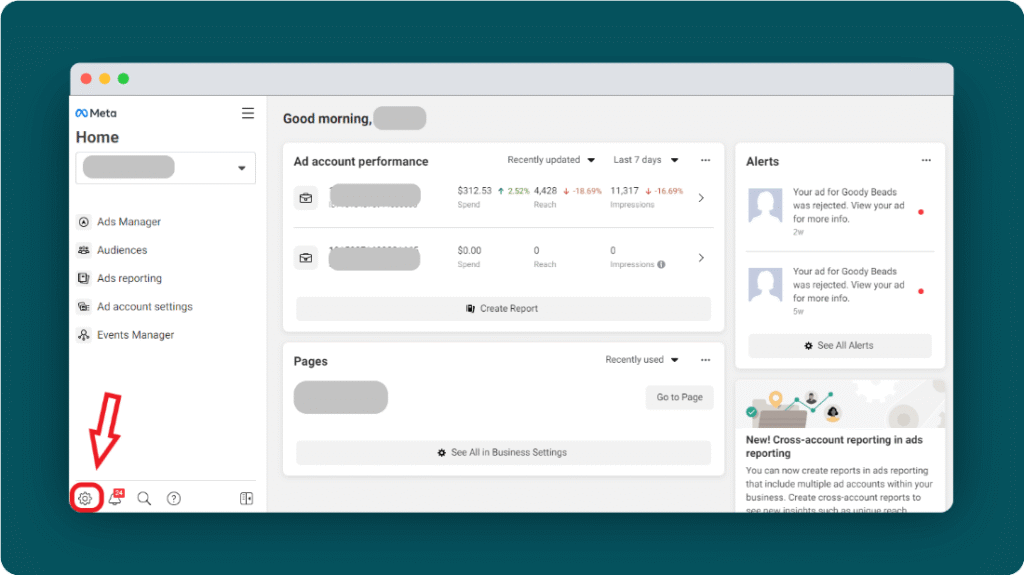Open Ad account performance more options dots
The width and height of the screenshot is (1024, 575).
[705, 160]
